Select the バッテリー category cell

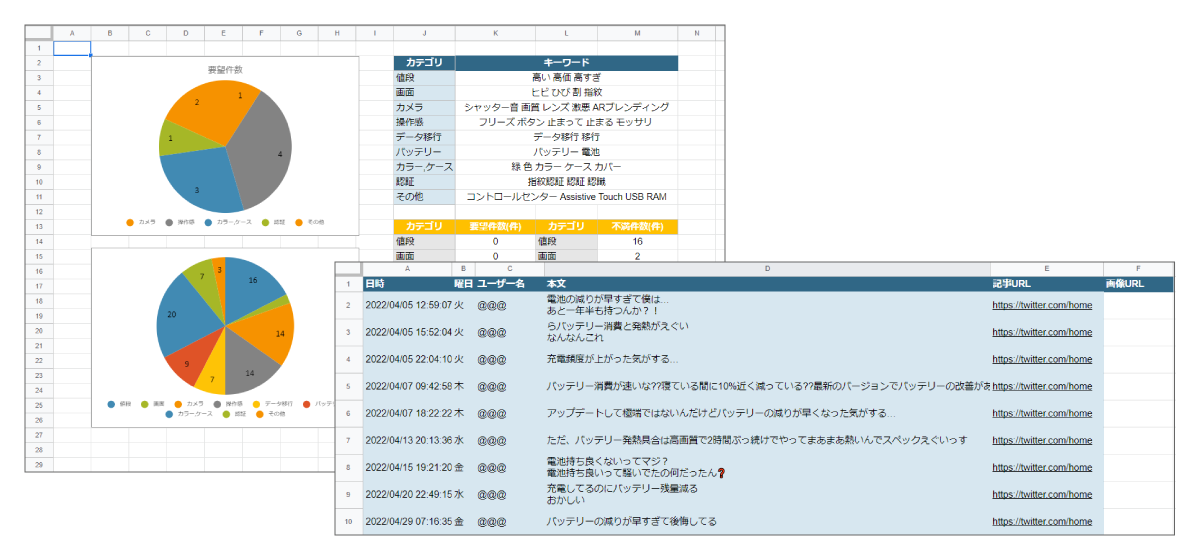[424, 152]
